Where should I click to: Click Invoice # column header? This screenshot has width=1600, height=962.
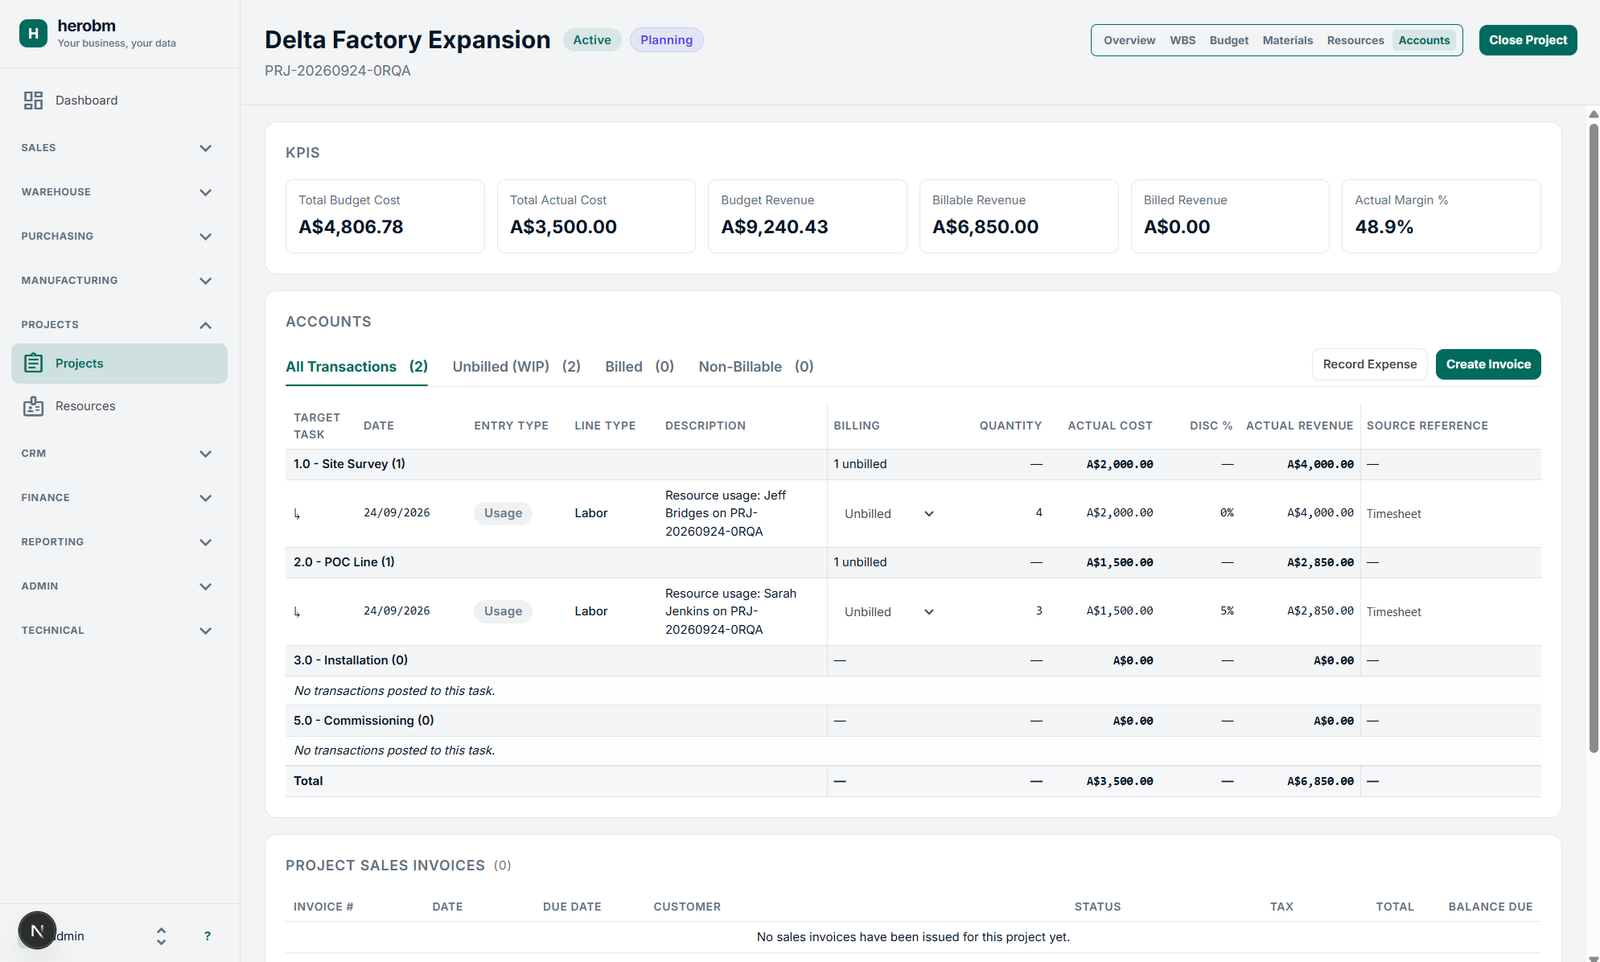[x=324, y=907]
